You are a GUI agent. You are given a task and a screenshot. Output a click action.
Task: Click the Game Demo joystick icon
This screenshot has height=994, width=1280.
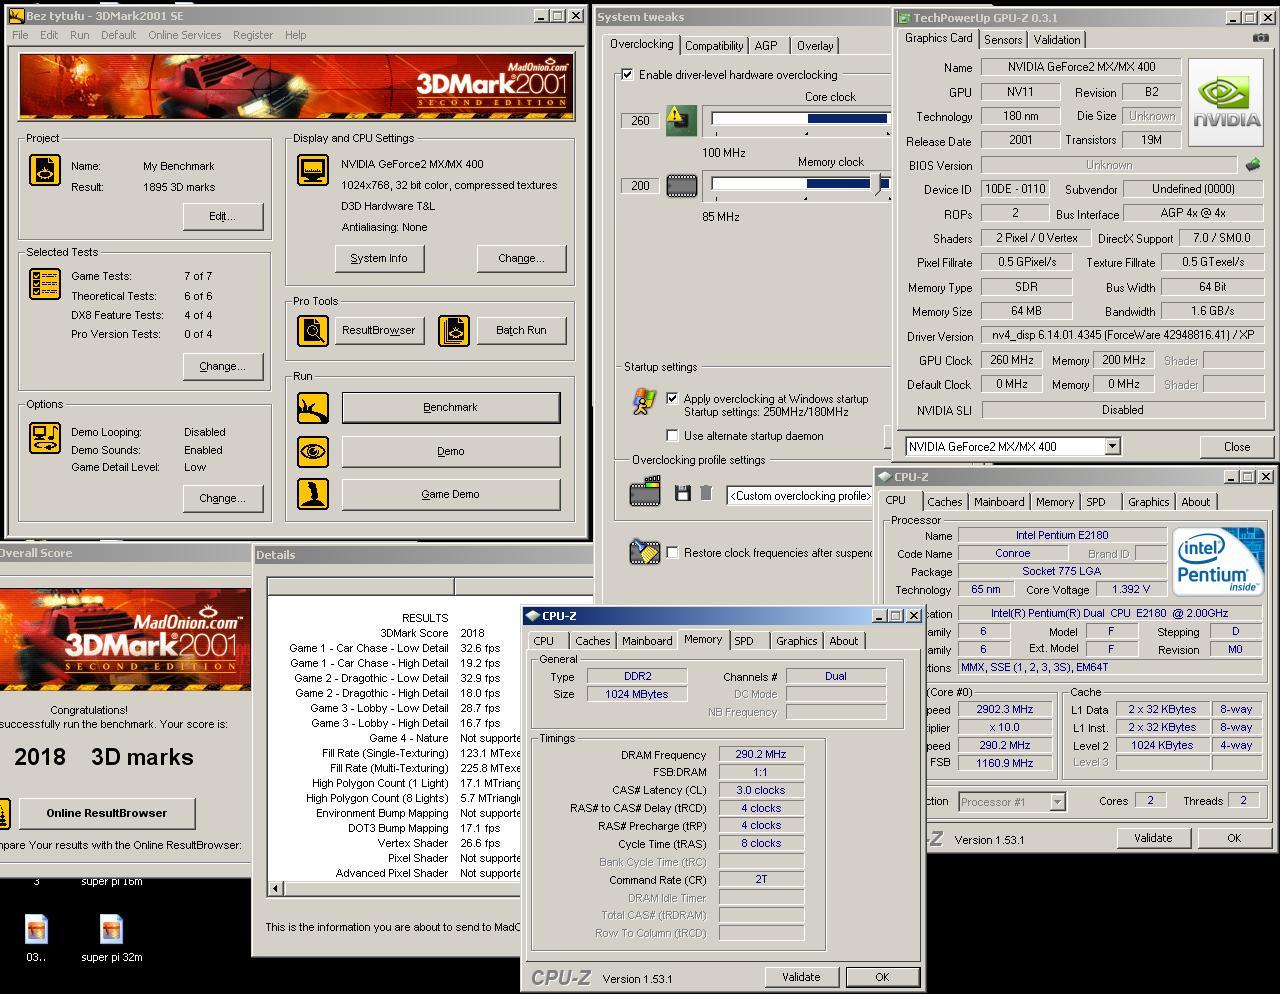(313, 494)
